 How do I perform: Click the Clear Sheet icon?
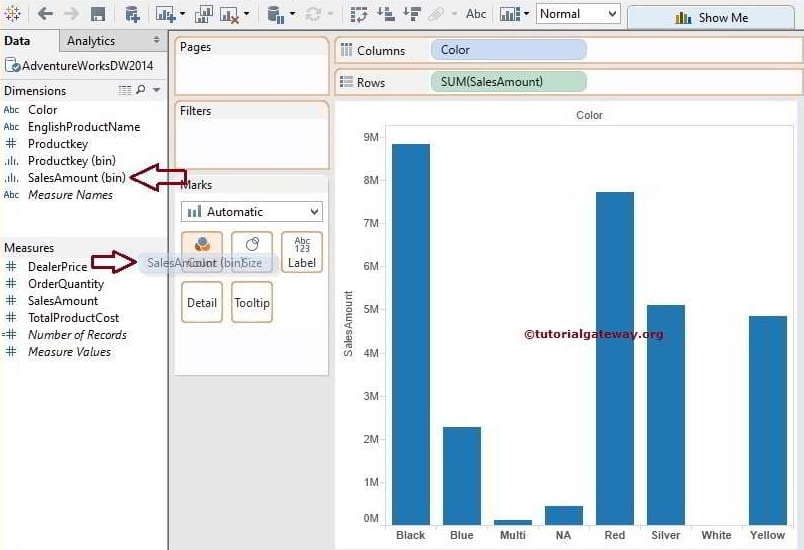229,15
